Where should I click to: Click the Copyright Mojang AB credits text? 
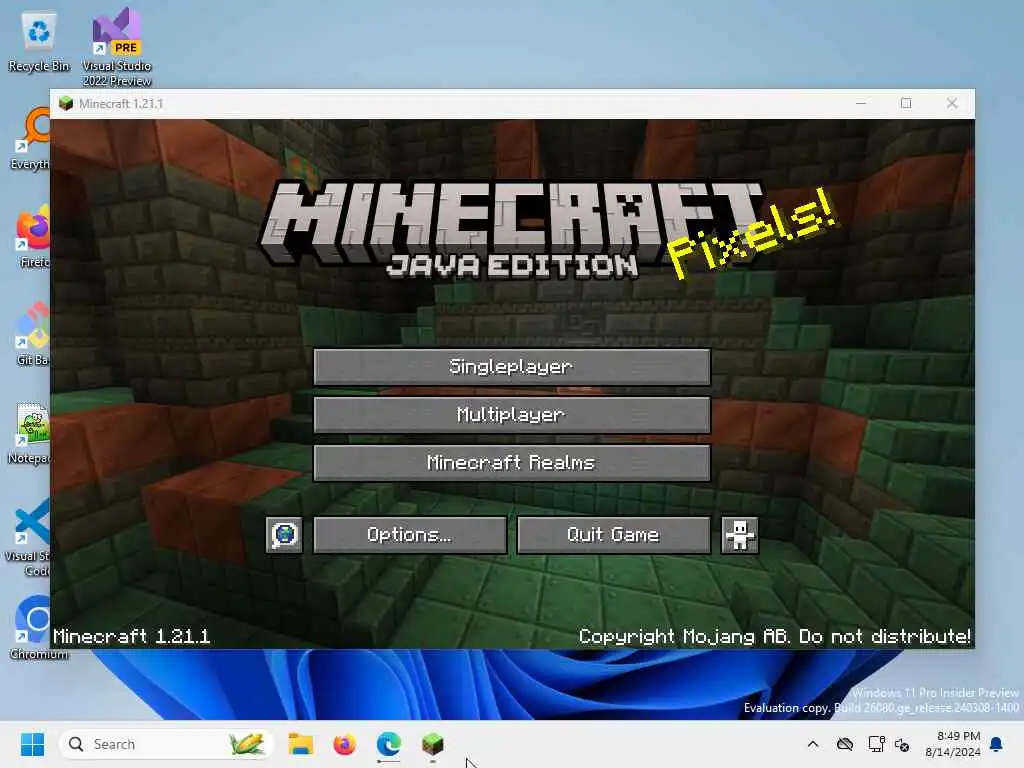pyautogui.click(x=775, y=636)
